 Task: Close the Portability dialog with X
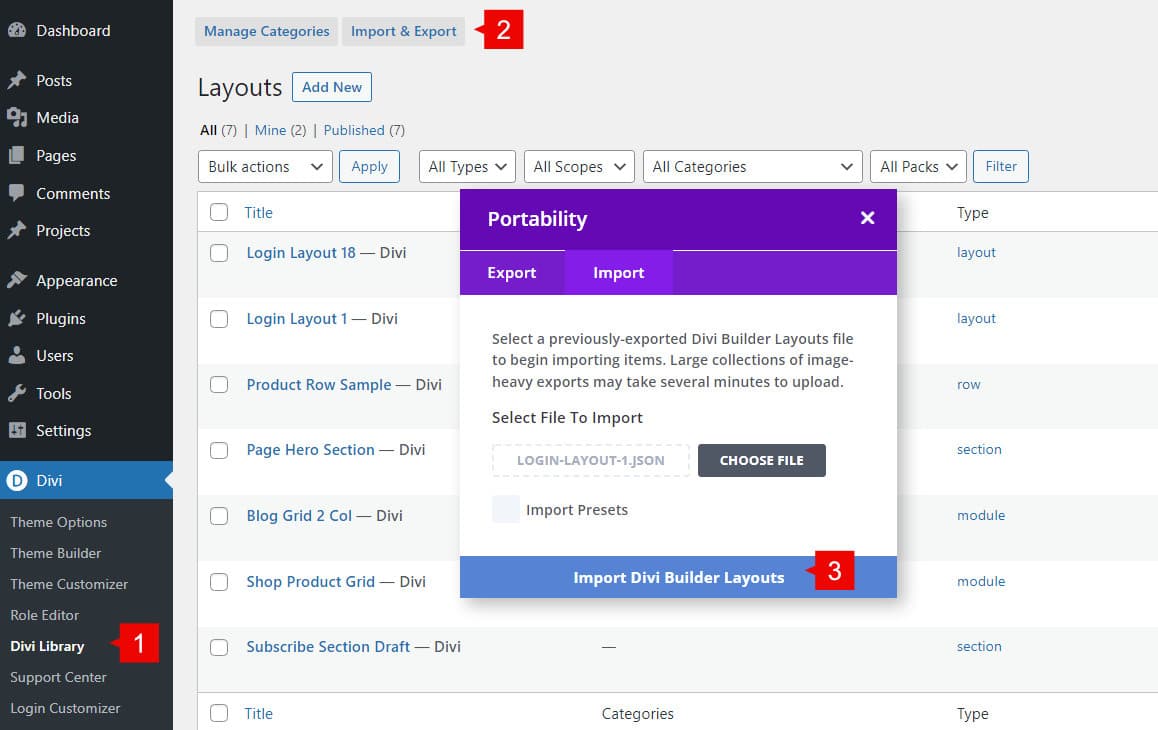point(867,218)
